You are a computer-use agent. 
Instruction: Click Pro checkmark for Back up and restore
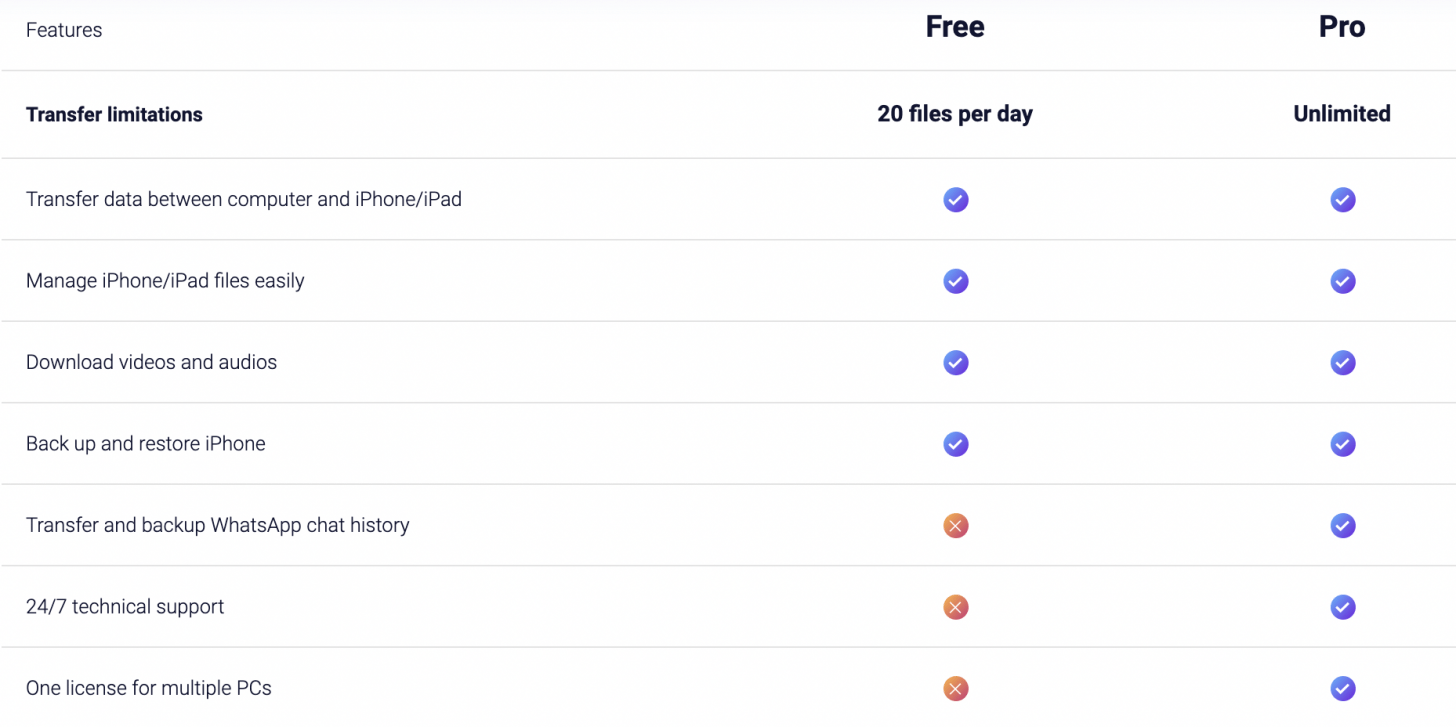(x=1342, y=444)
